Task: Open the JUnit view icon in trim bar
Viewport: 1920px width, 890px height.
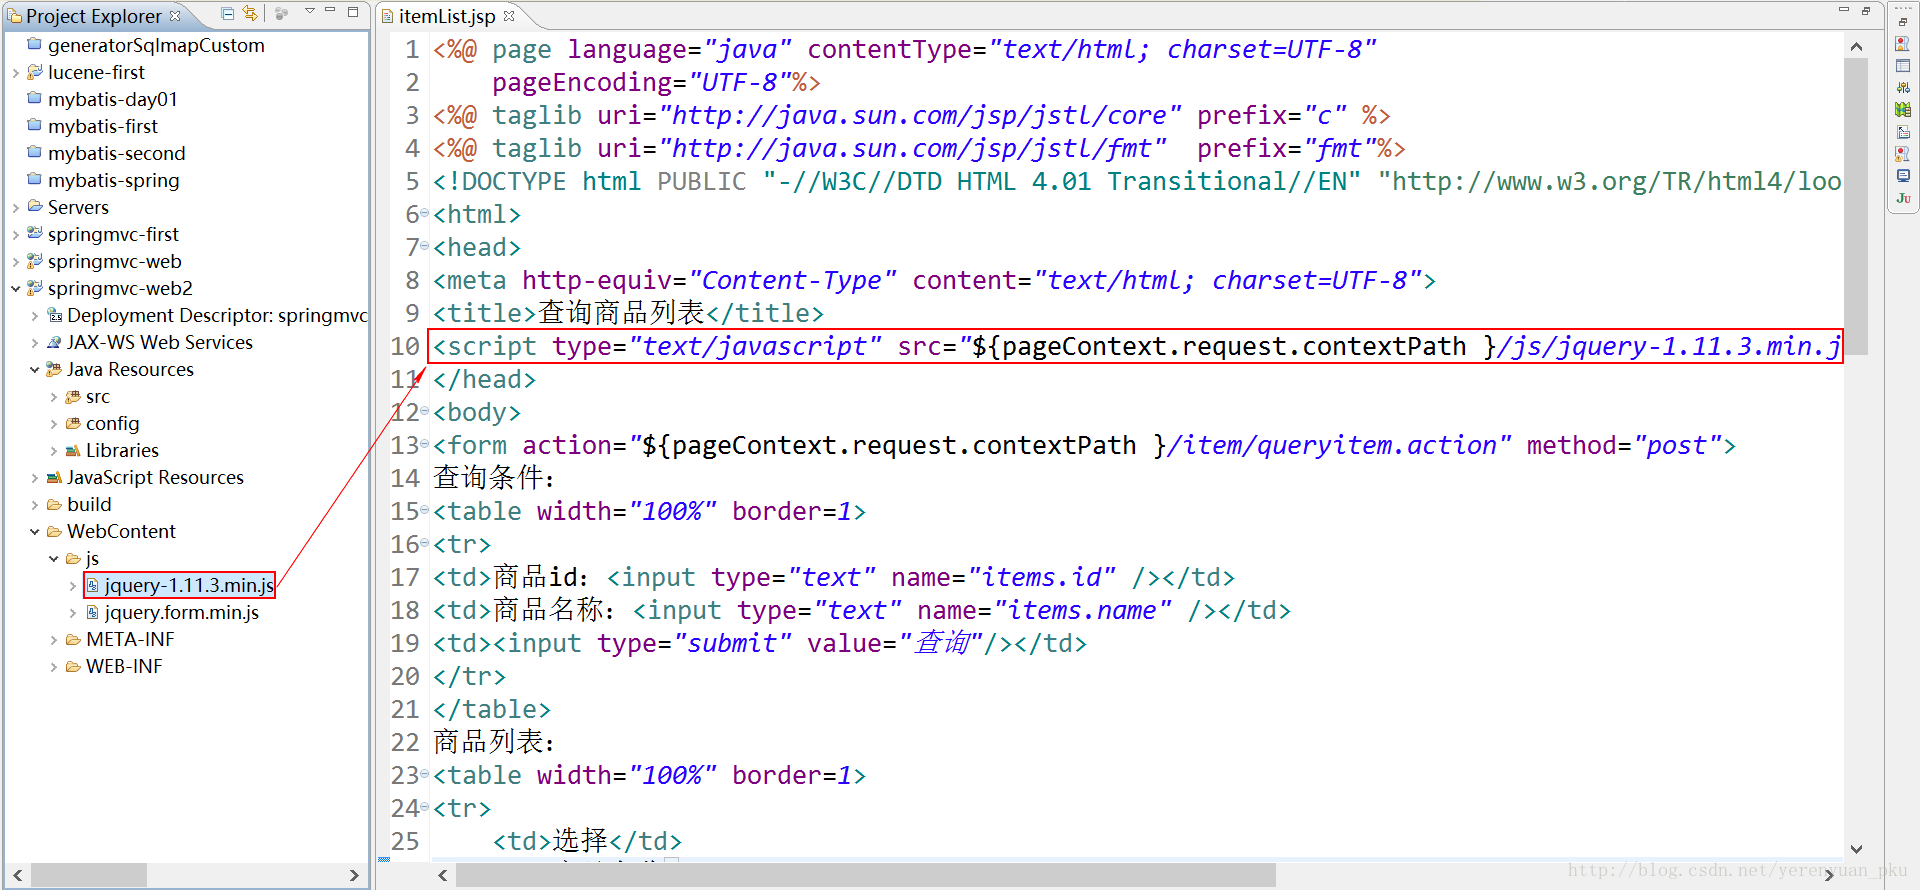Action: pyautogui.click(x=1903, y=198)
